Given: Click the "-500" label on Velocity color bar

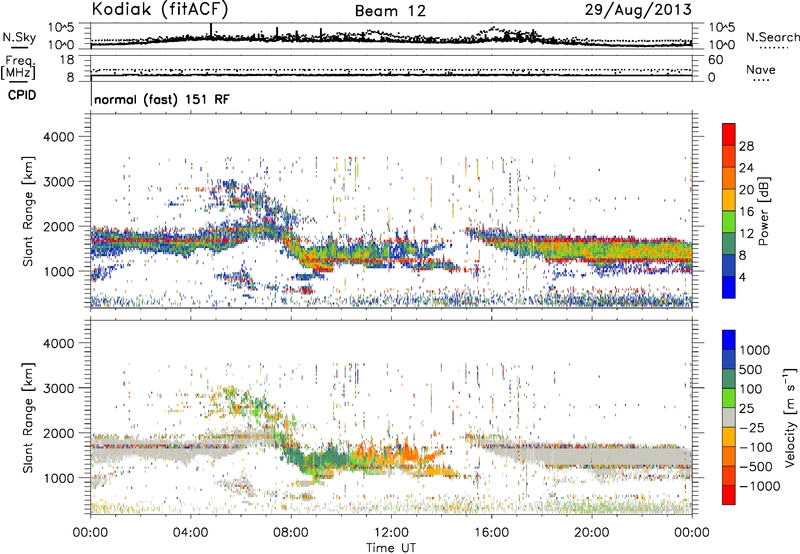Looking at the screenshot, I should [x=755, y=467].
